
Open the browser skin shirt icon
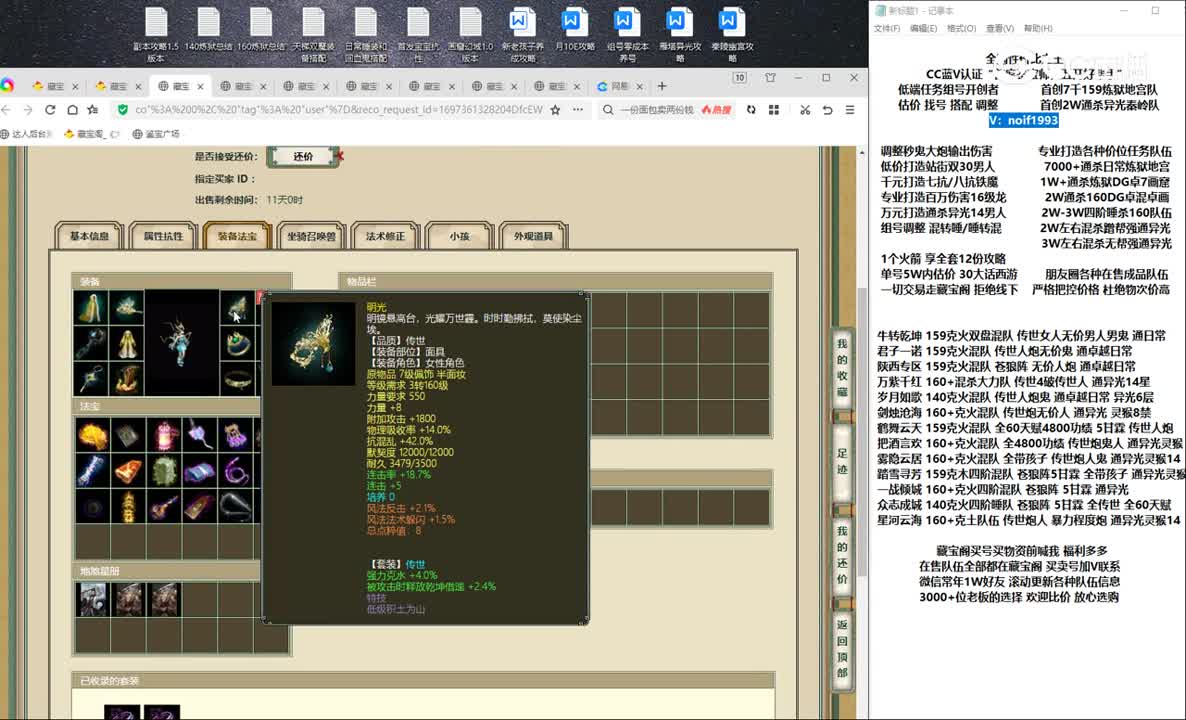point(770,78)
